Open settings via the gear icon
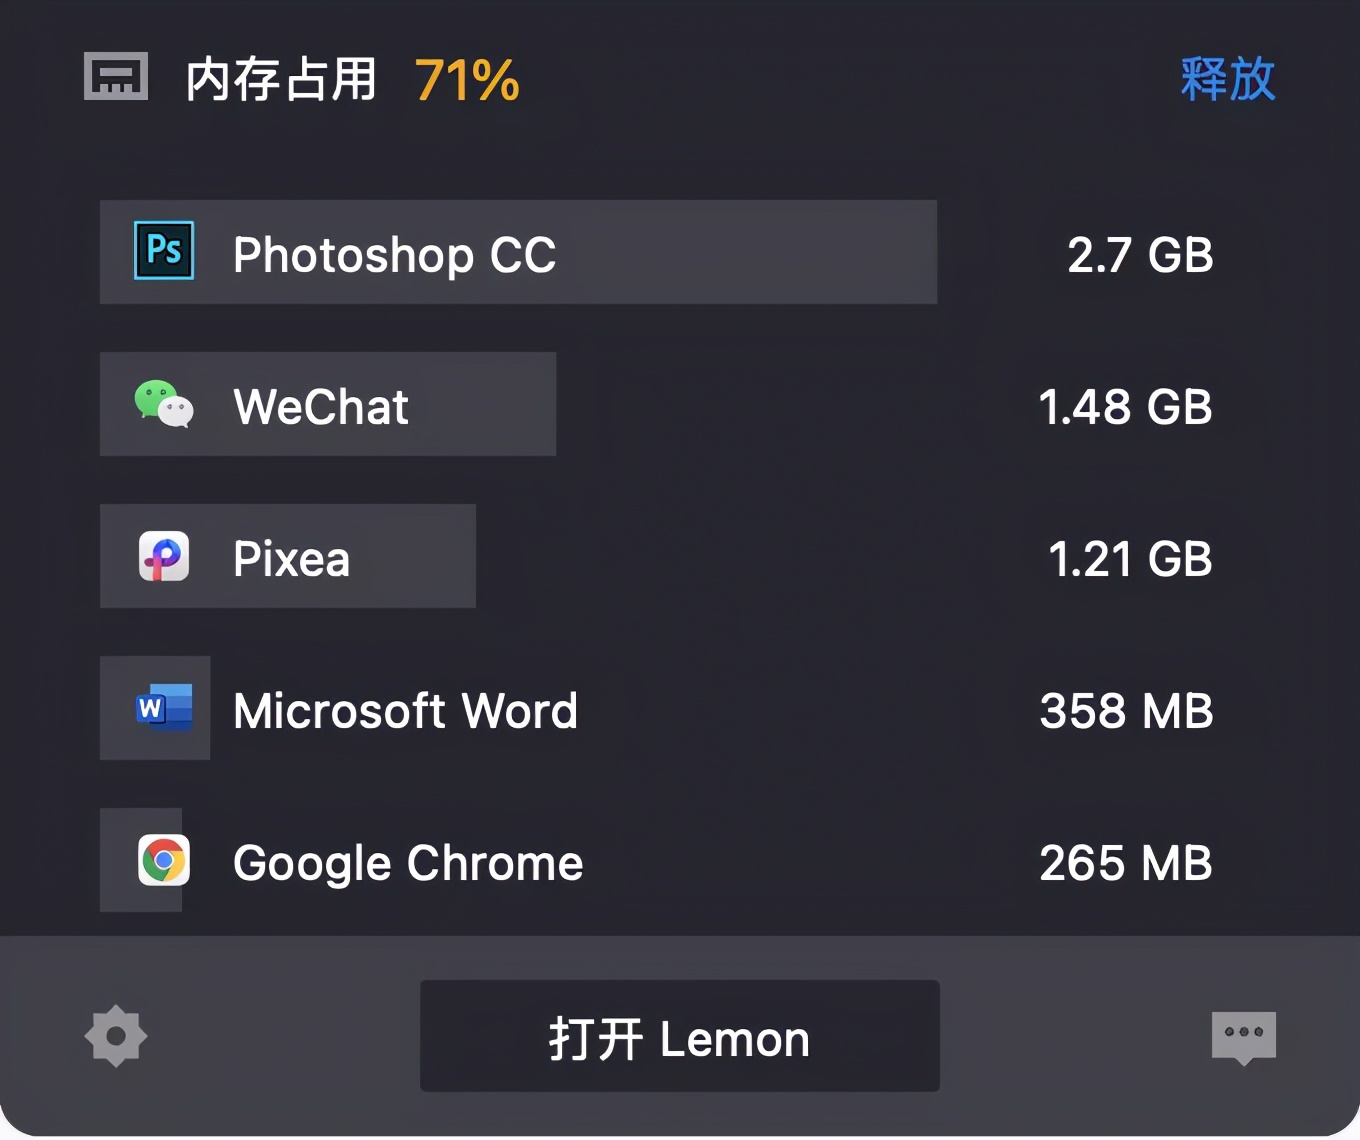The height and width of the screenshot is (1140, 1360). (115, 1036)
